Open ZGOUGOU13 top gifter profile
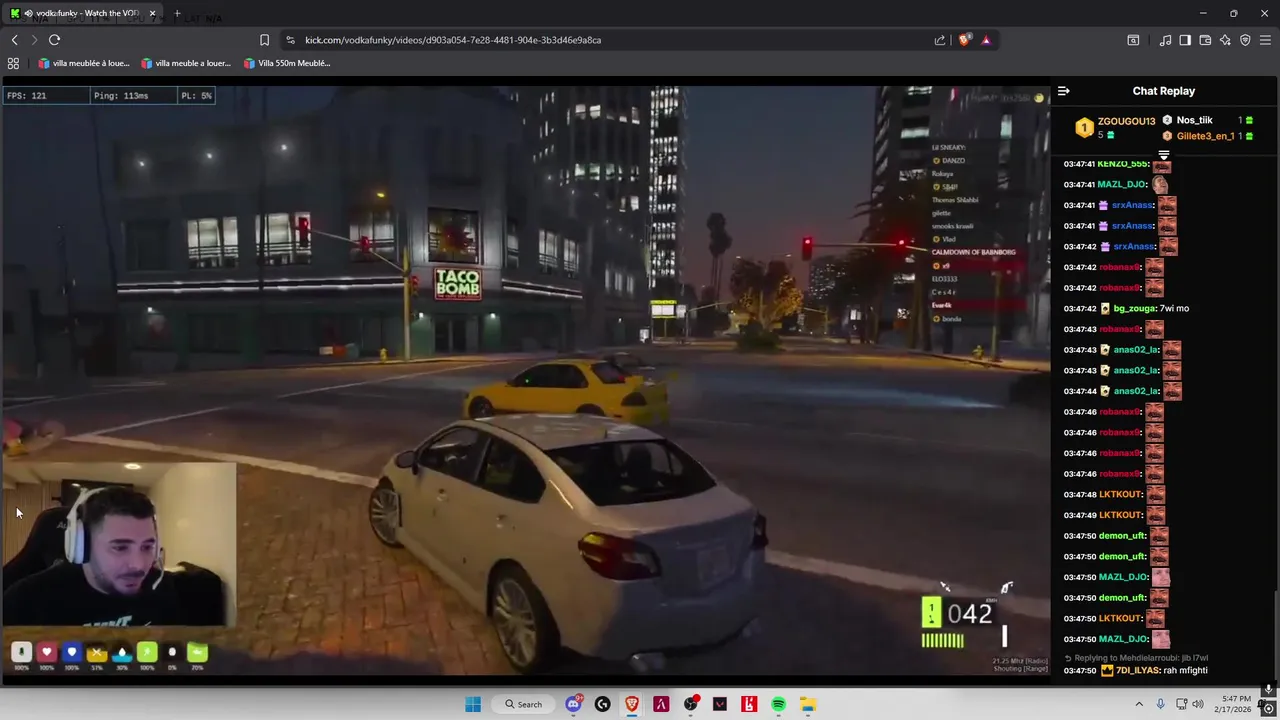1280x720 pixels. click(1126, 121)
